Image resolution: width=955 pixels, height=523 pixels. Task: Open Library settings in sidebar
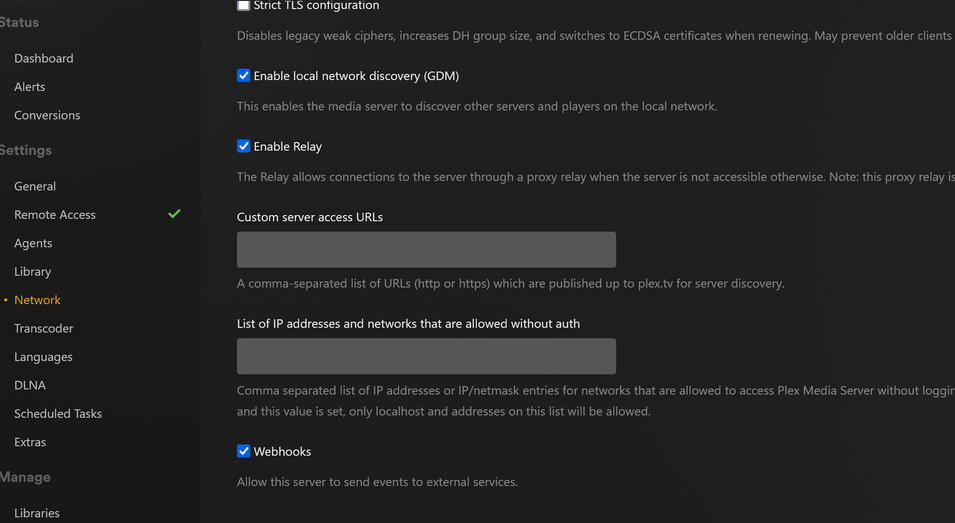click(32, 271)
